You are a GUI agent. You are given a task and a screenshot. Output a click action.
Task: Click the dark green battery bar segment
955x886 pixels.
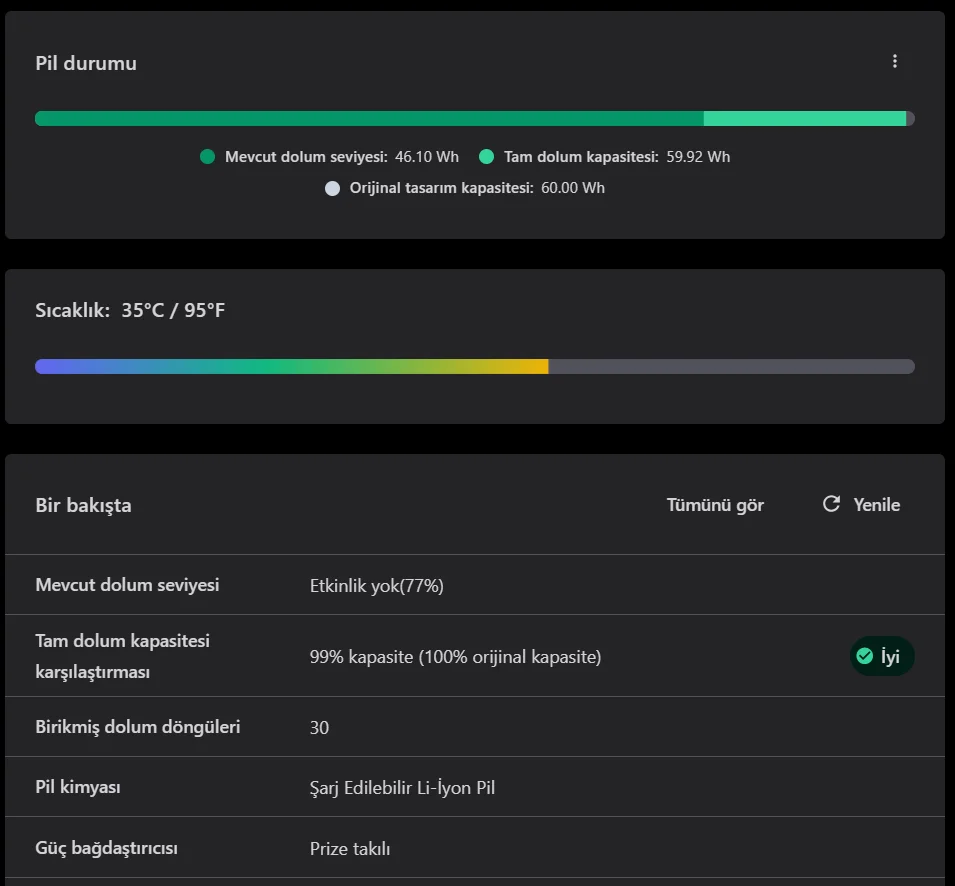[369, 119]
